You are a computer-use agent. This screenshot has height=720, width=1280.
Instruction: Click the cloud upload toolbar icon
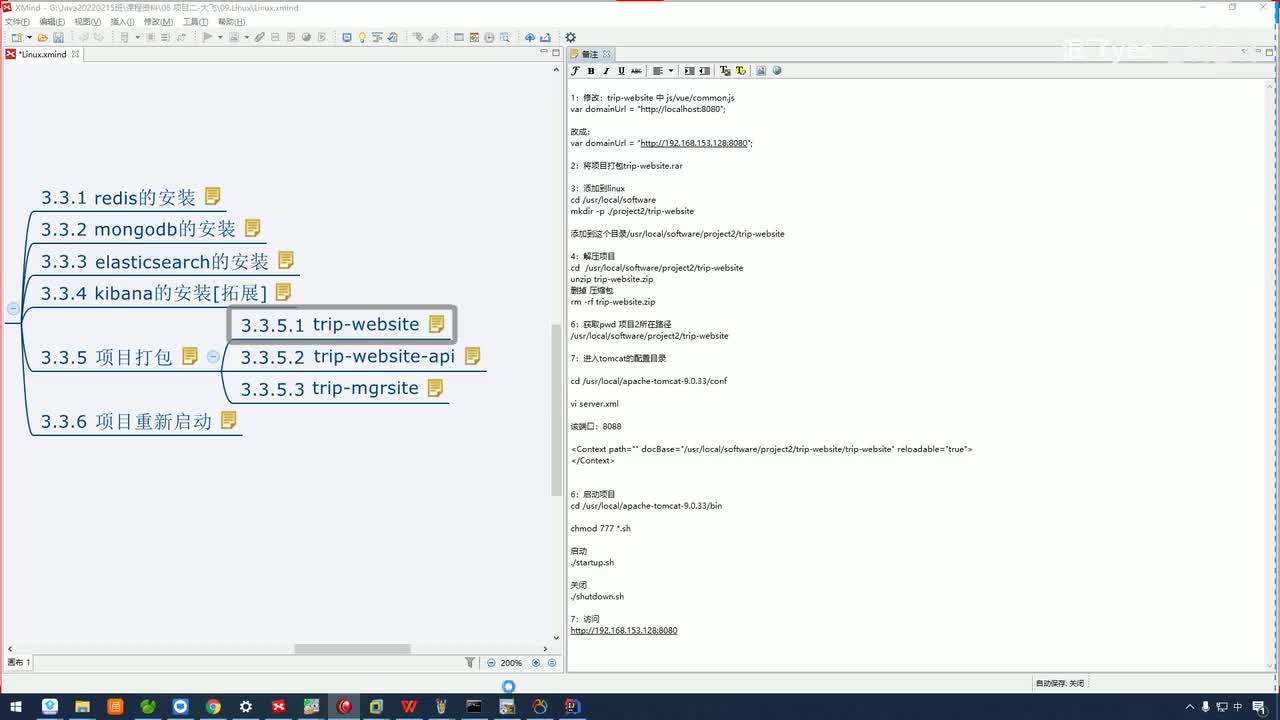click(x=530, y=38)
